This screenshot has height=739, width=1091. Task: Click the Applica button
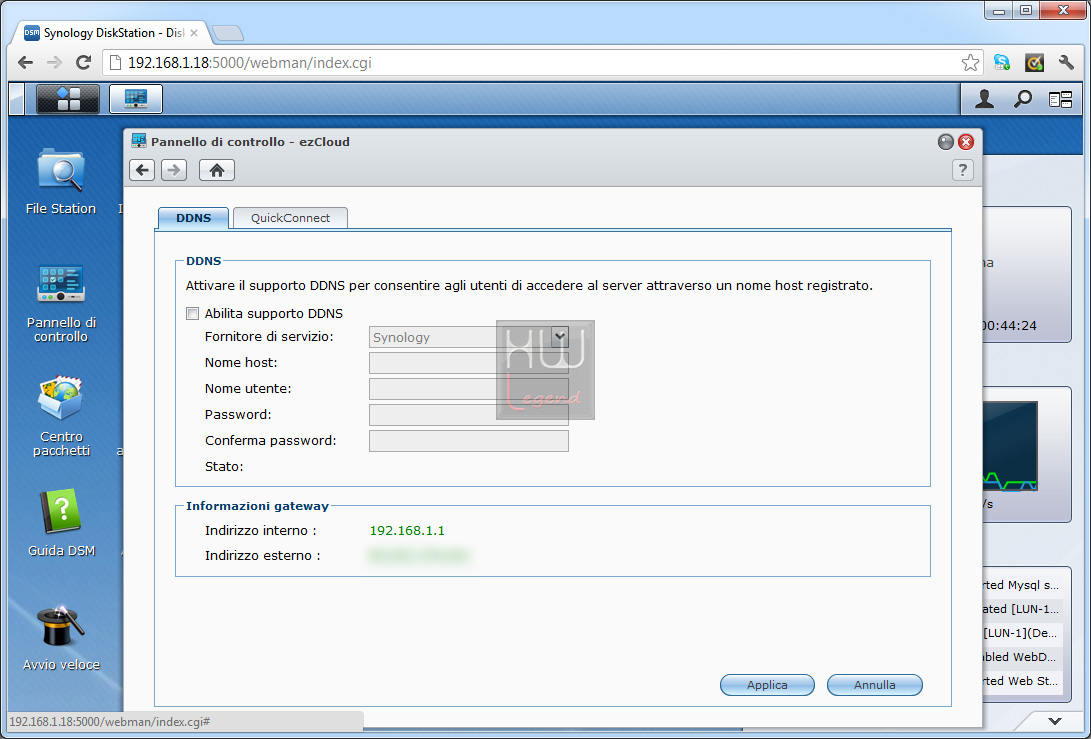pos(767,685)
